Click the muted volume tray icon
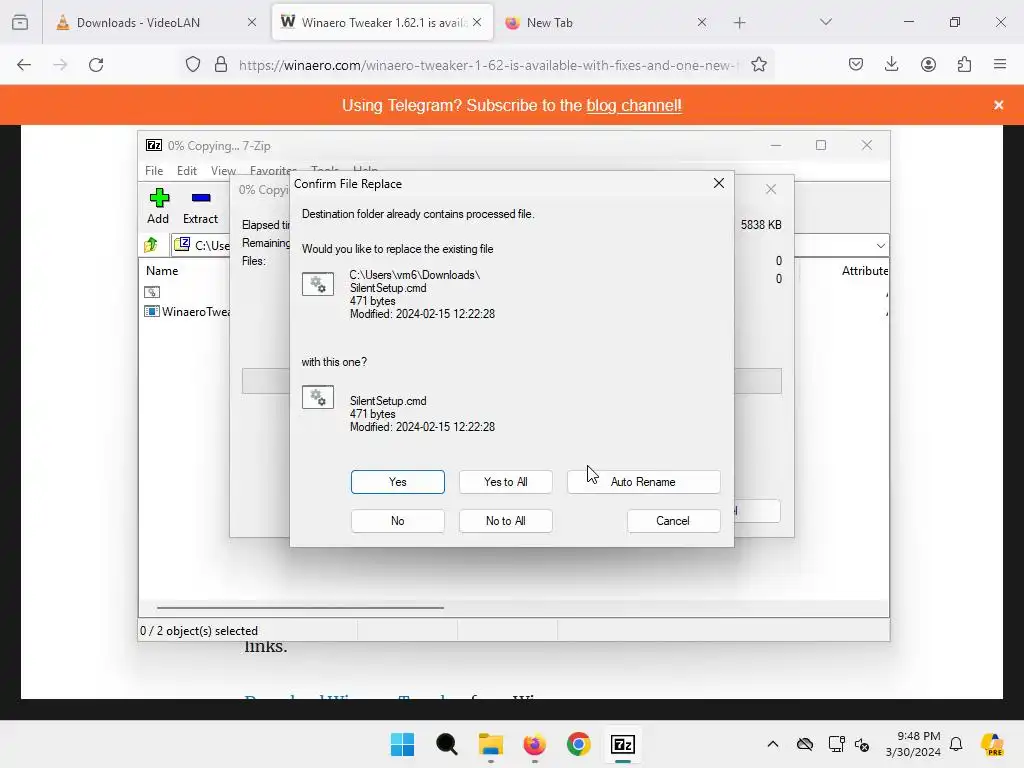1024x768 pixels. pyautogui.click(x=862, y=744)
